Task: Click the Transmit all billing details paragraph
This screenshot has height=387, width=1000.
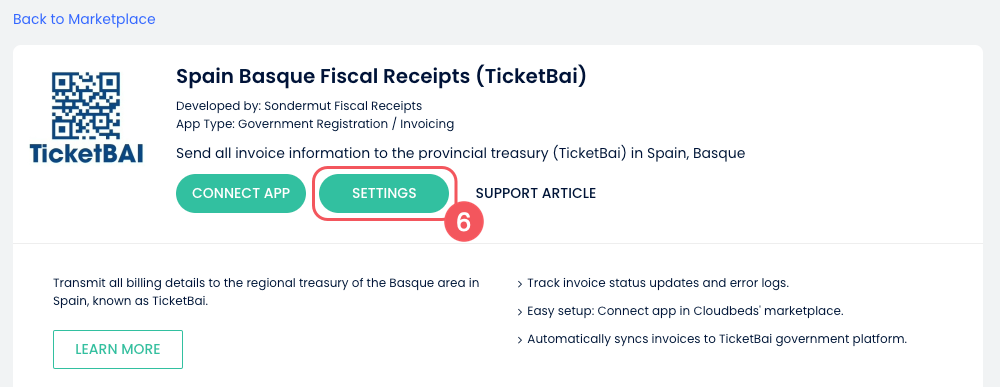Action: 266,292
